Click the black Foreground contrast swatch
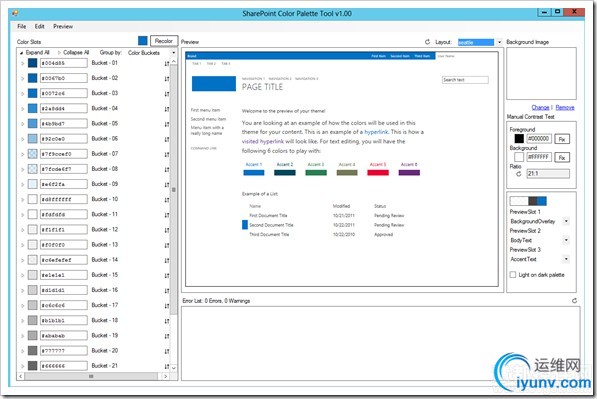Screen dimensions: 597x399 click(x=519, y=139)
